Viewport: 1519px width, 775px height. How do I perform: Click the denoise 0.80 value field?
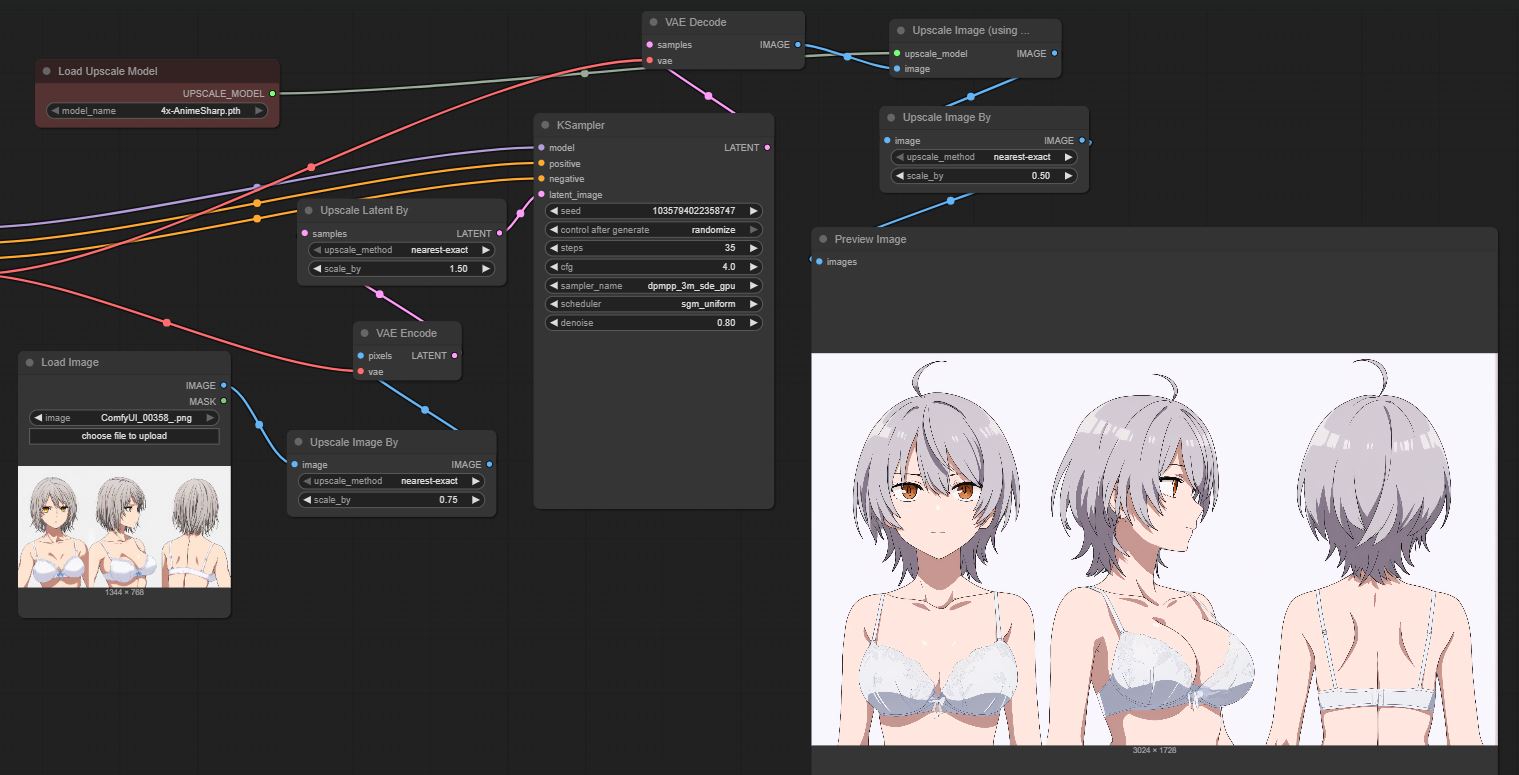[654, 323]
